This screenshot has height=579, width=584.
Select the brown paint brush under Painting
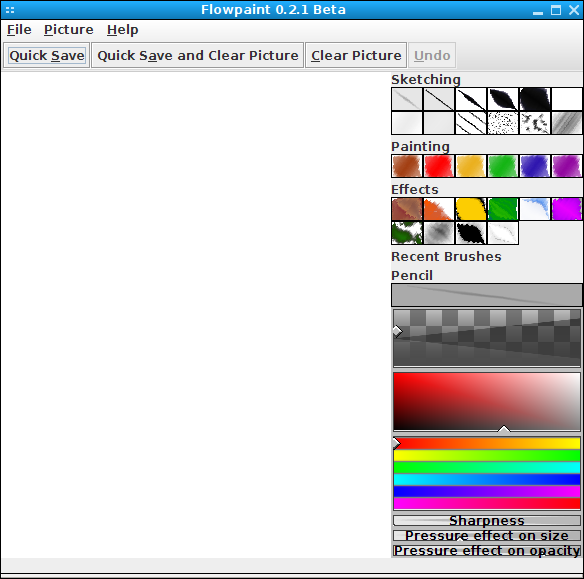407,166
